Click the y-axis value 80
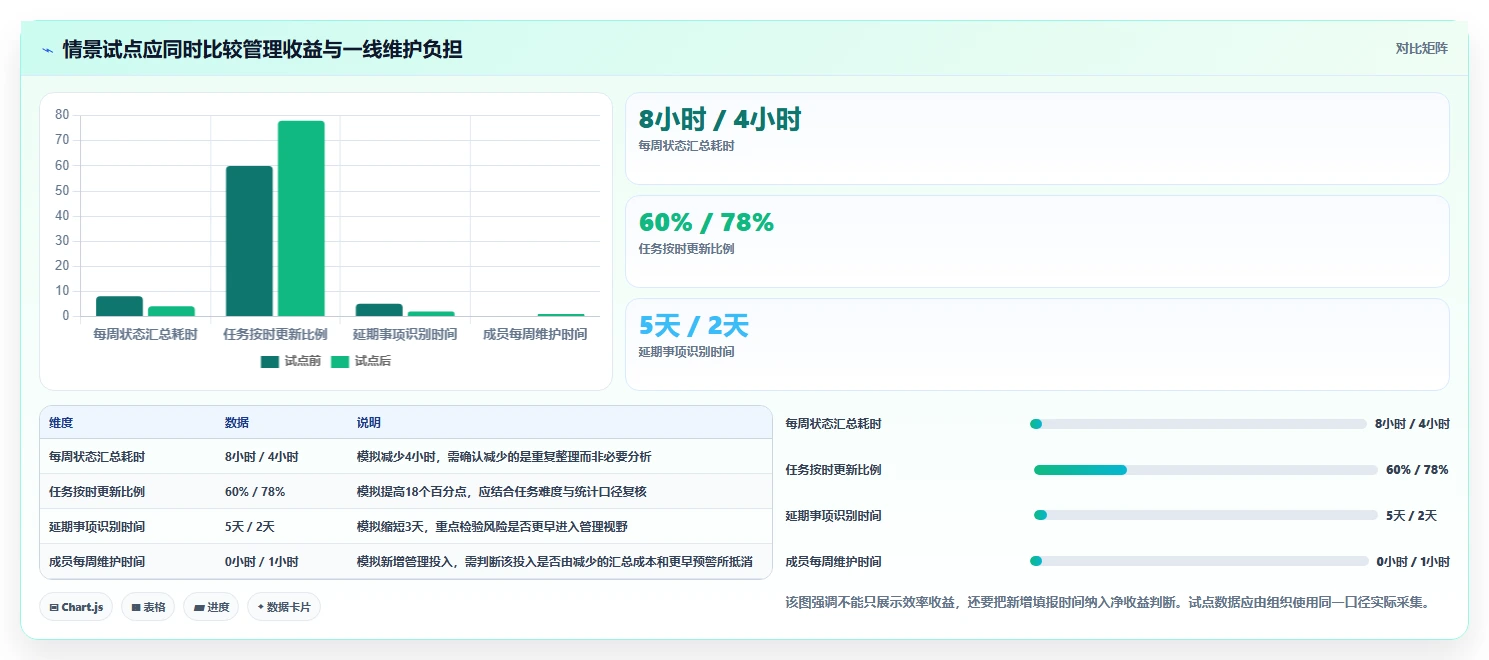The width and height of the screenshot is (1489, 660). [x=62, y=115]
